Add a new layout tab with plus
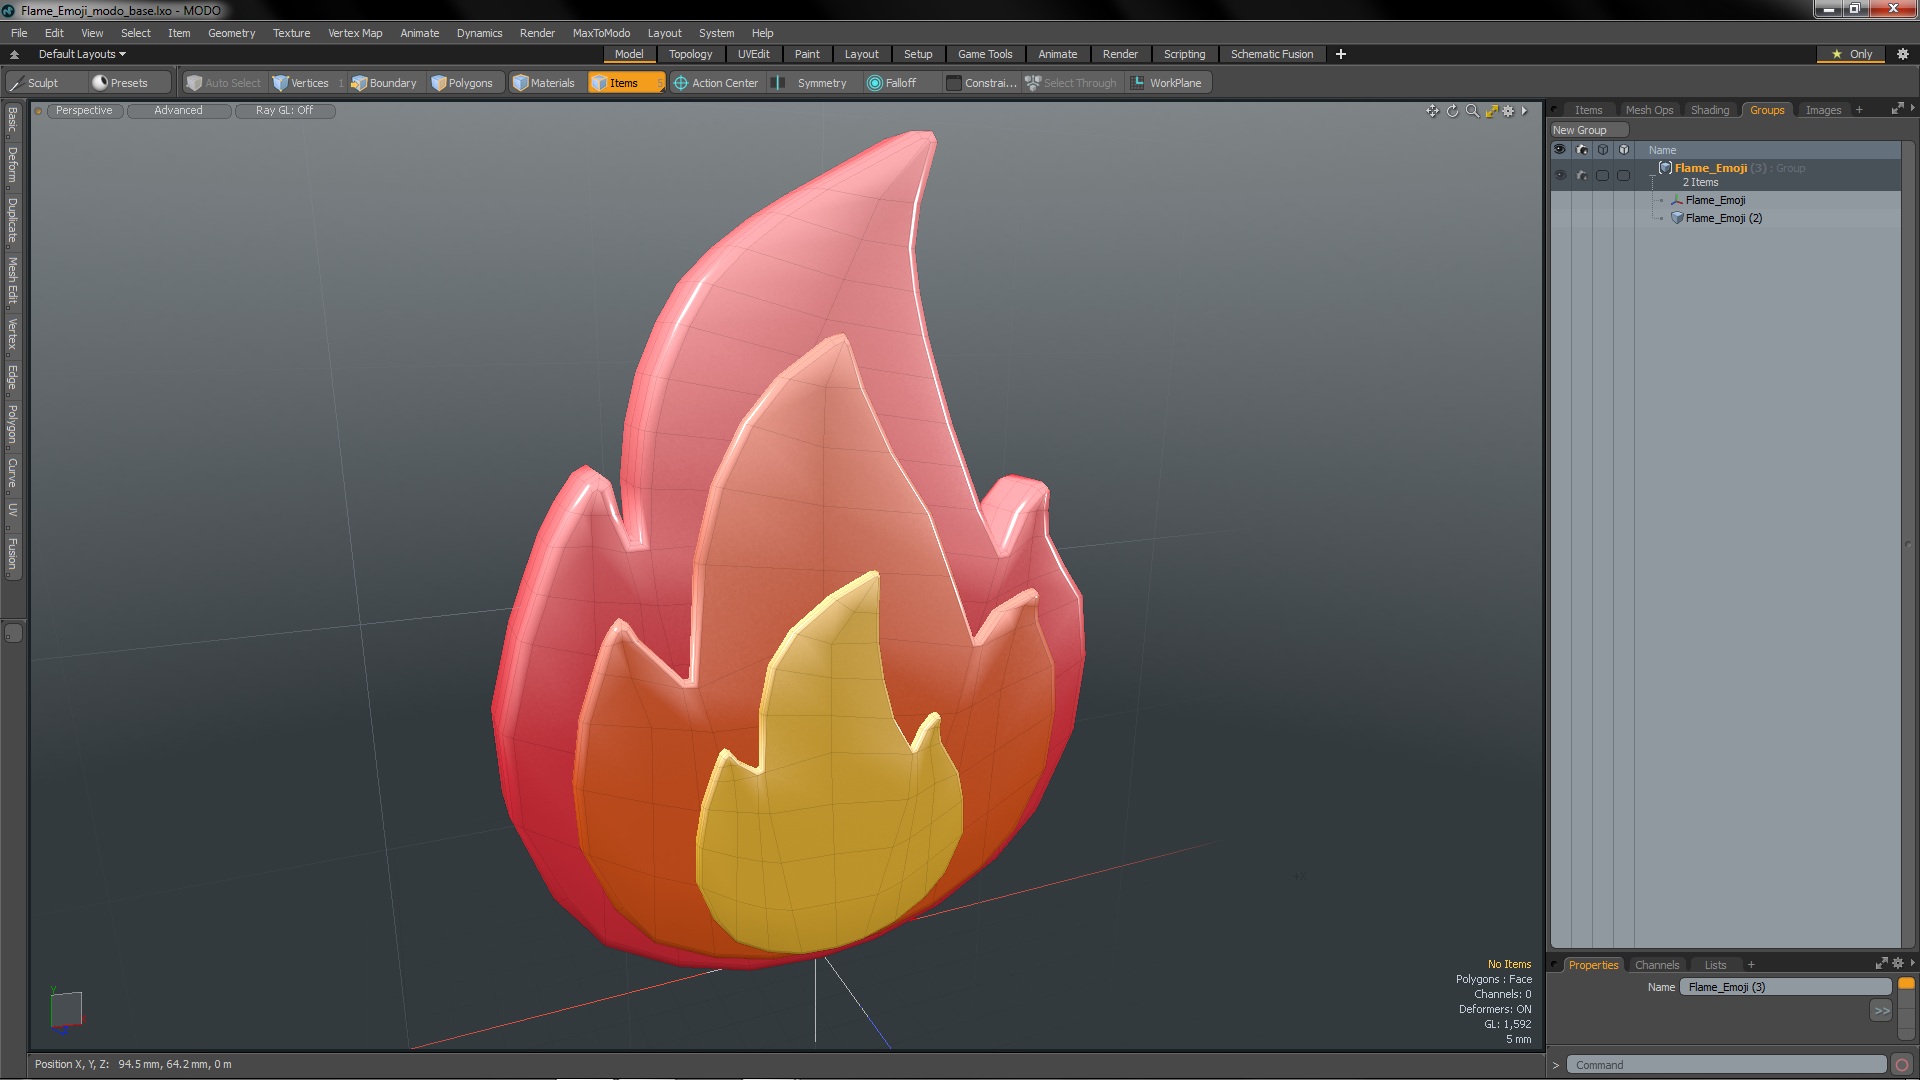Viewport: 1920px width, 1080px height. coord(1341,54)
